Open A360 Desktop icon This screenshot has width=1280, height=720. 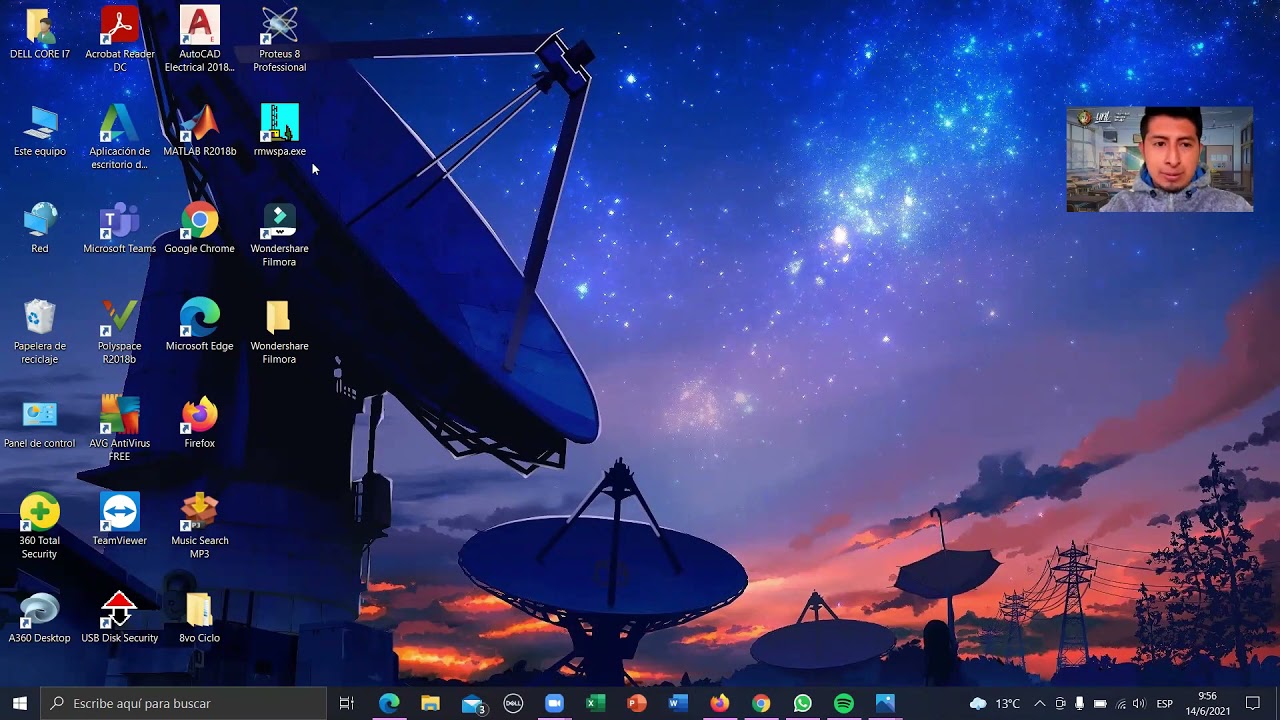(40, 617)
